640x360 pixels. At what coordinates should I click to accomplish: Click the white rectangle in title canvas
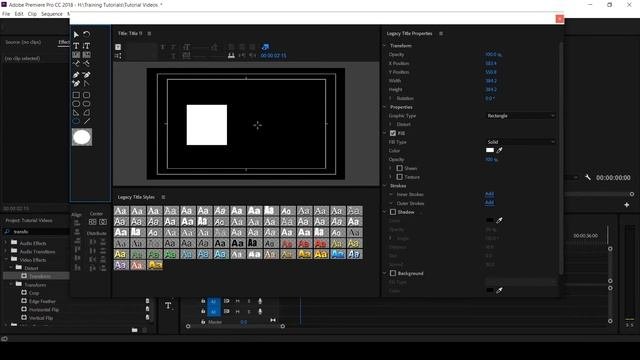[207, 125]
